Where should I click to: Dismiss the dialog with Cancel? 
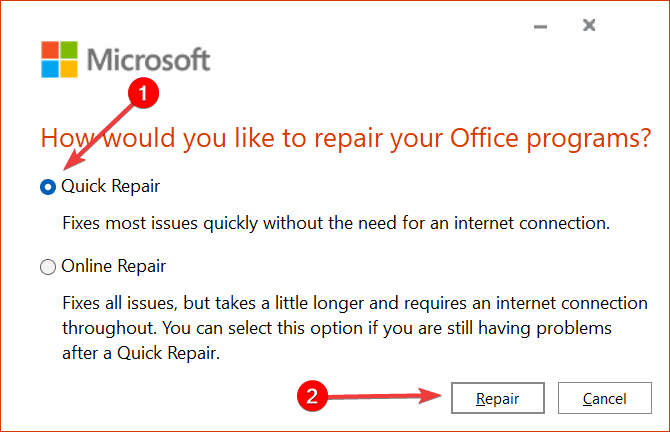tap(605, 398)
